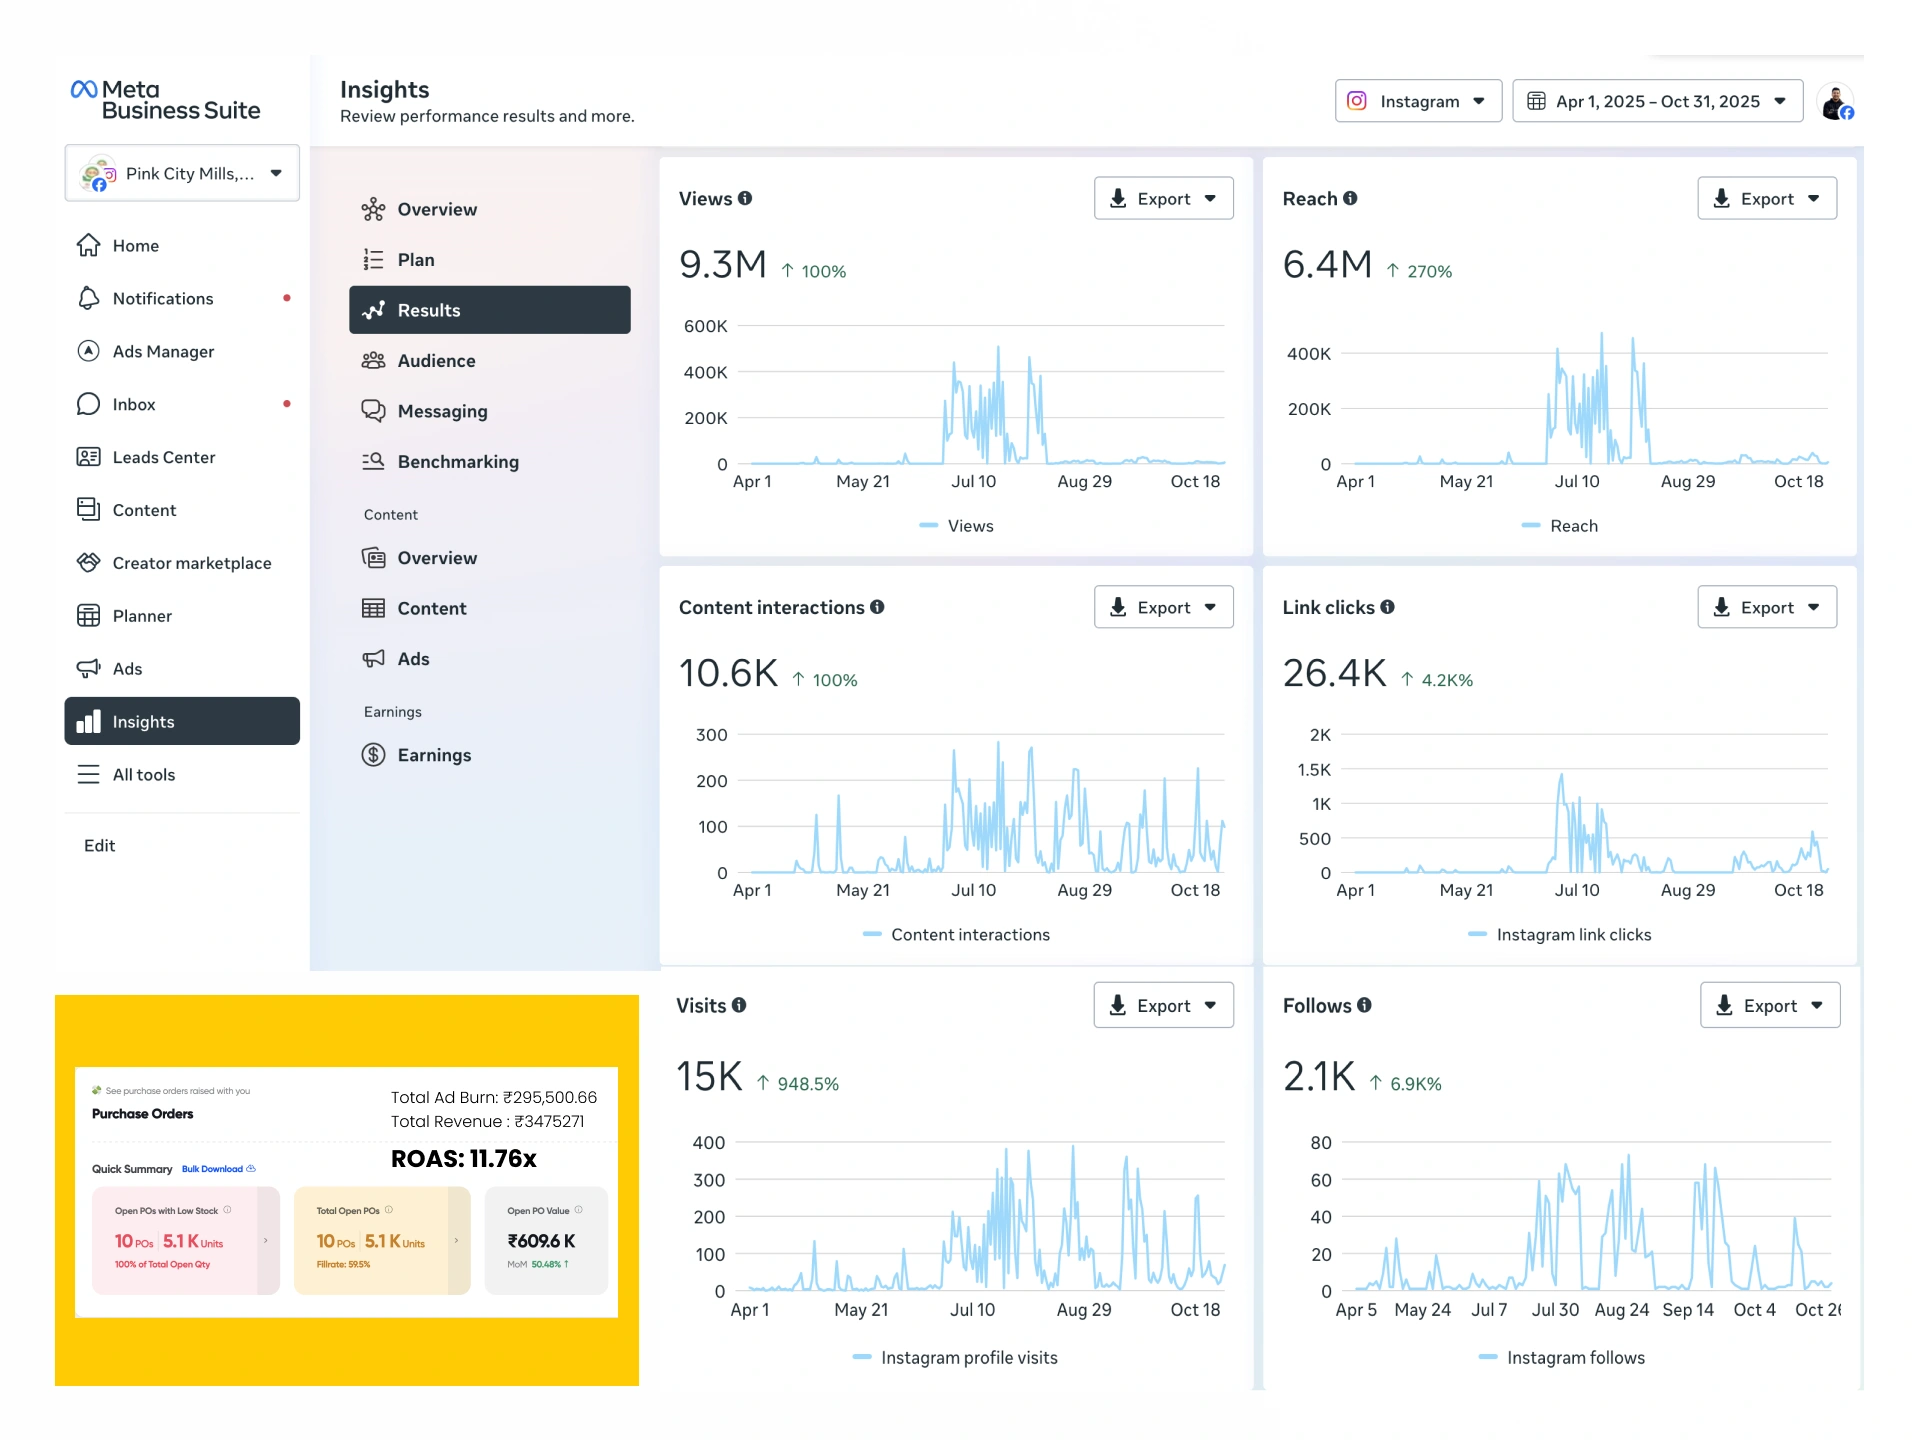Go to the Leads Center
The image size is (1920, 1440).
point(163,457)
